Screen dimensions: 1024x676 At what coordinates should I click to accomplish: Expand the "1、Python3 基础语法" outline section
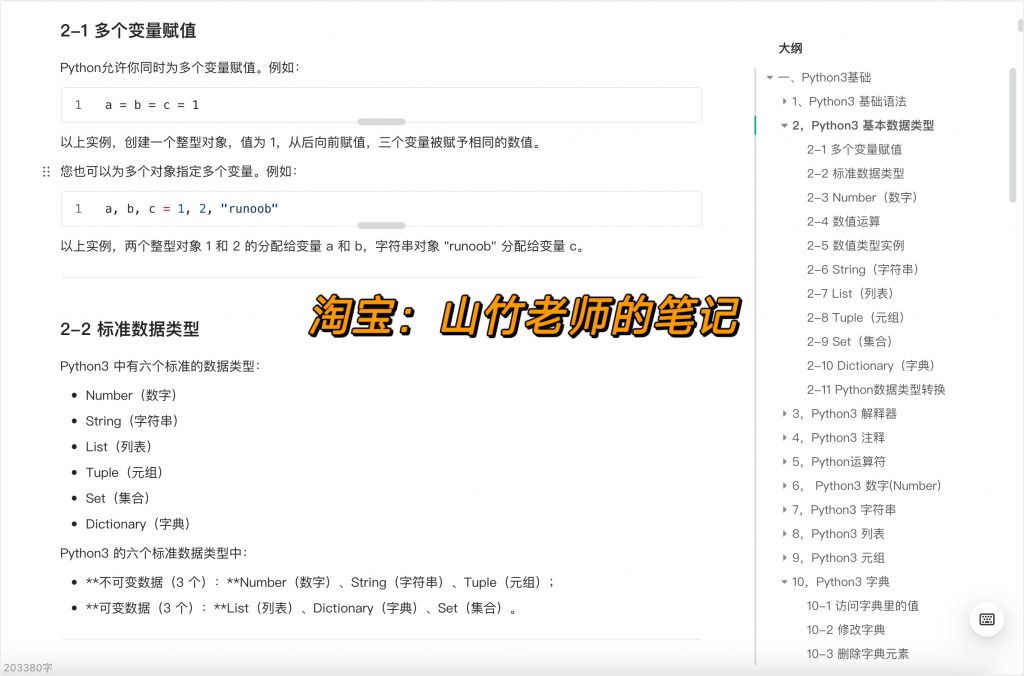coord(785,101)
